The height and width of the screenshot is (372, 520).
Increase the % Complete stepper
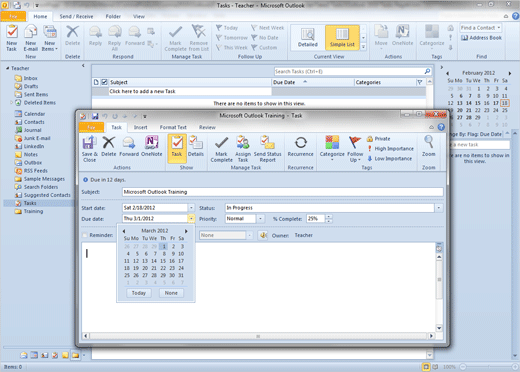pyautogui.click(x=329, y=217)
